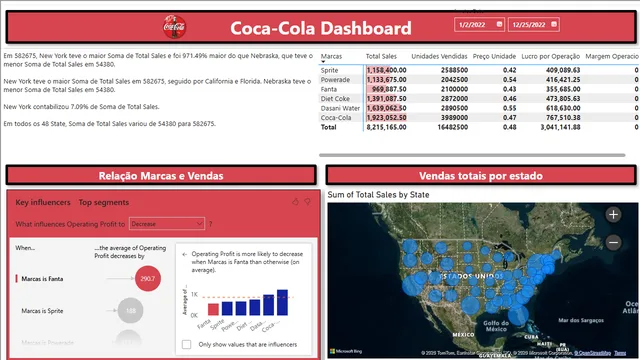The height and width of the screenshot is (360, 640).
Task: Switch to Key influencers tab
Action: pyautogui.click(x=43, y=202)
